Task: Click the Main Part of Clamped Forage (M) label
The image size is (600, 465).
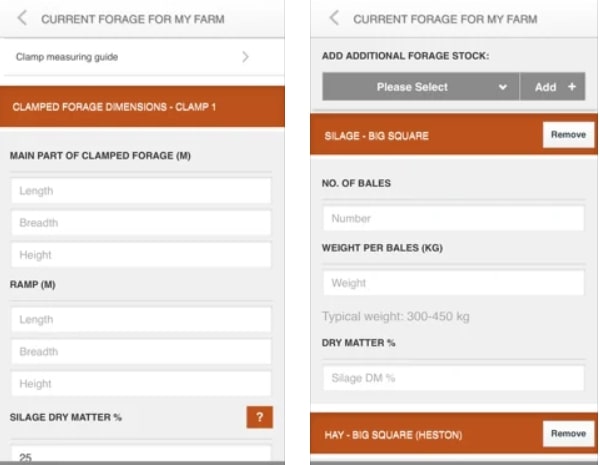Action: pos(100,156)
